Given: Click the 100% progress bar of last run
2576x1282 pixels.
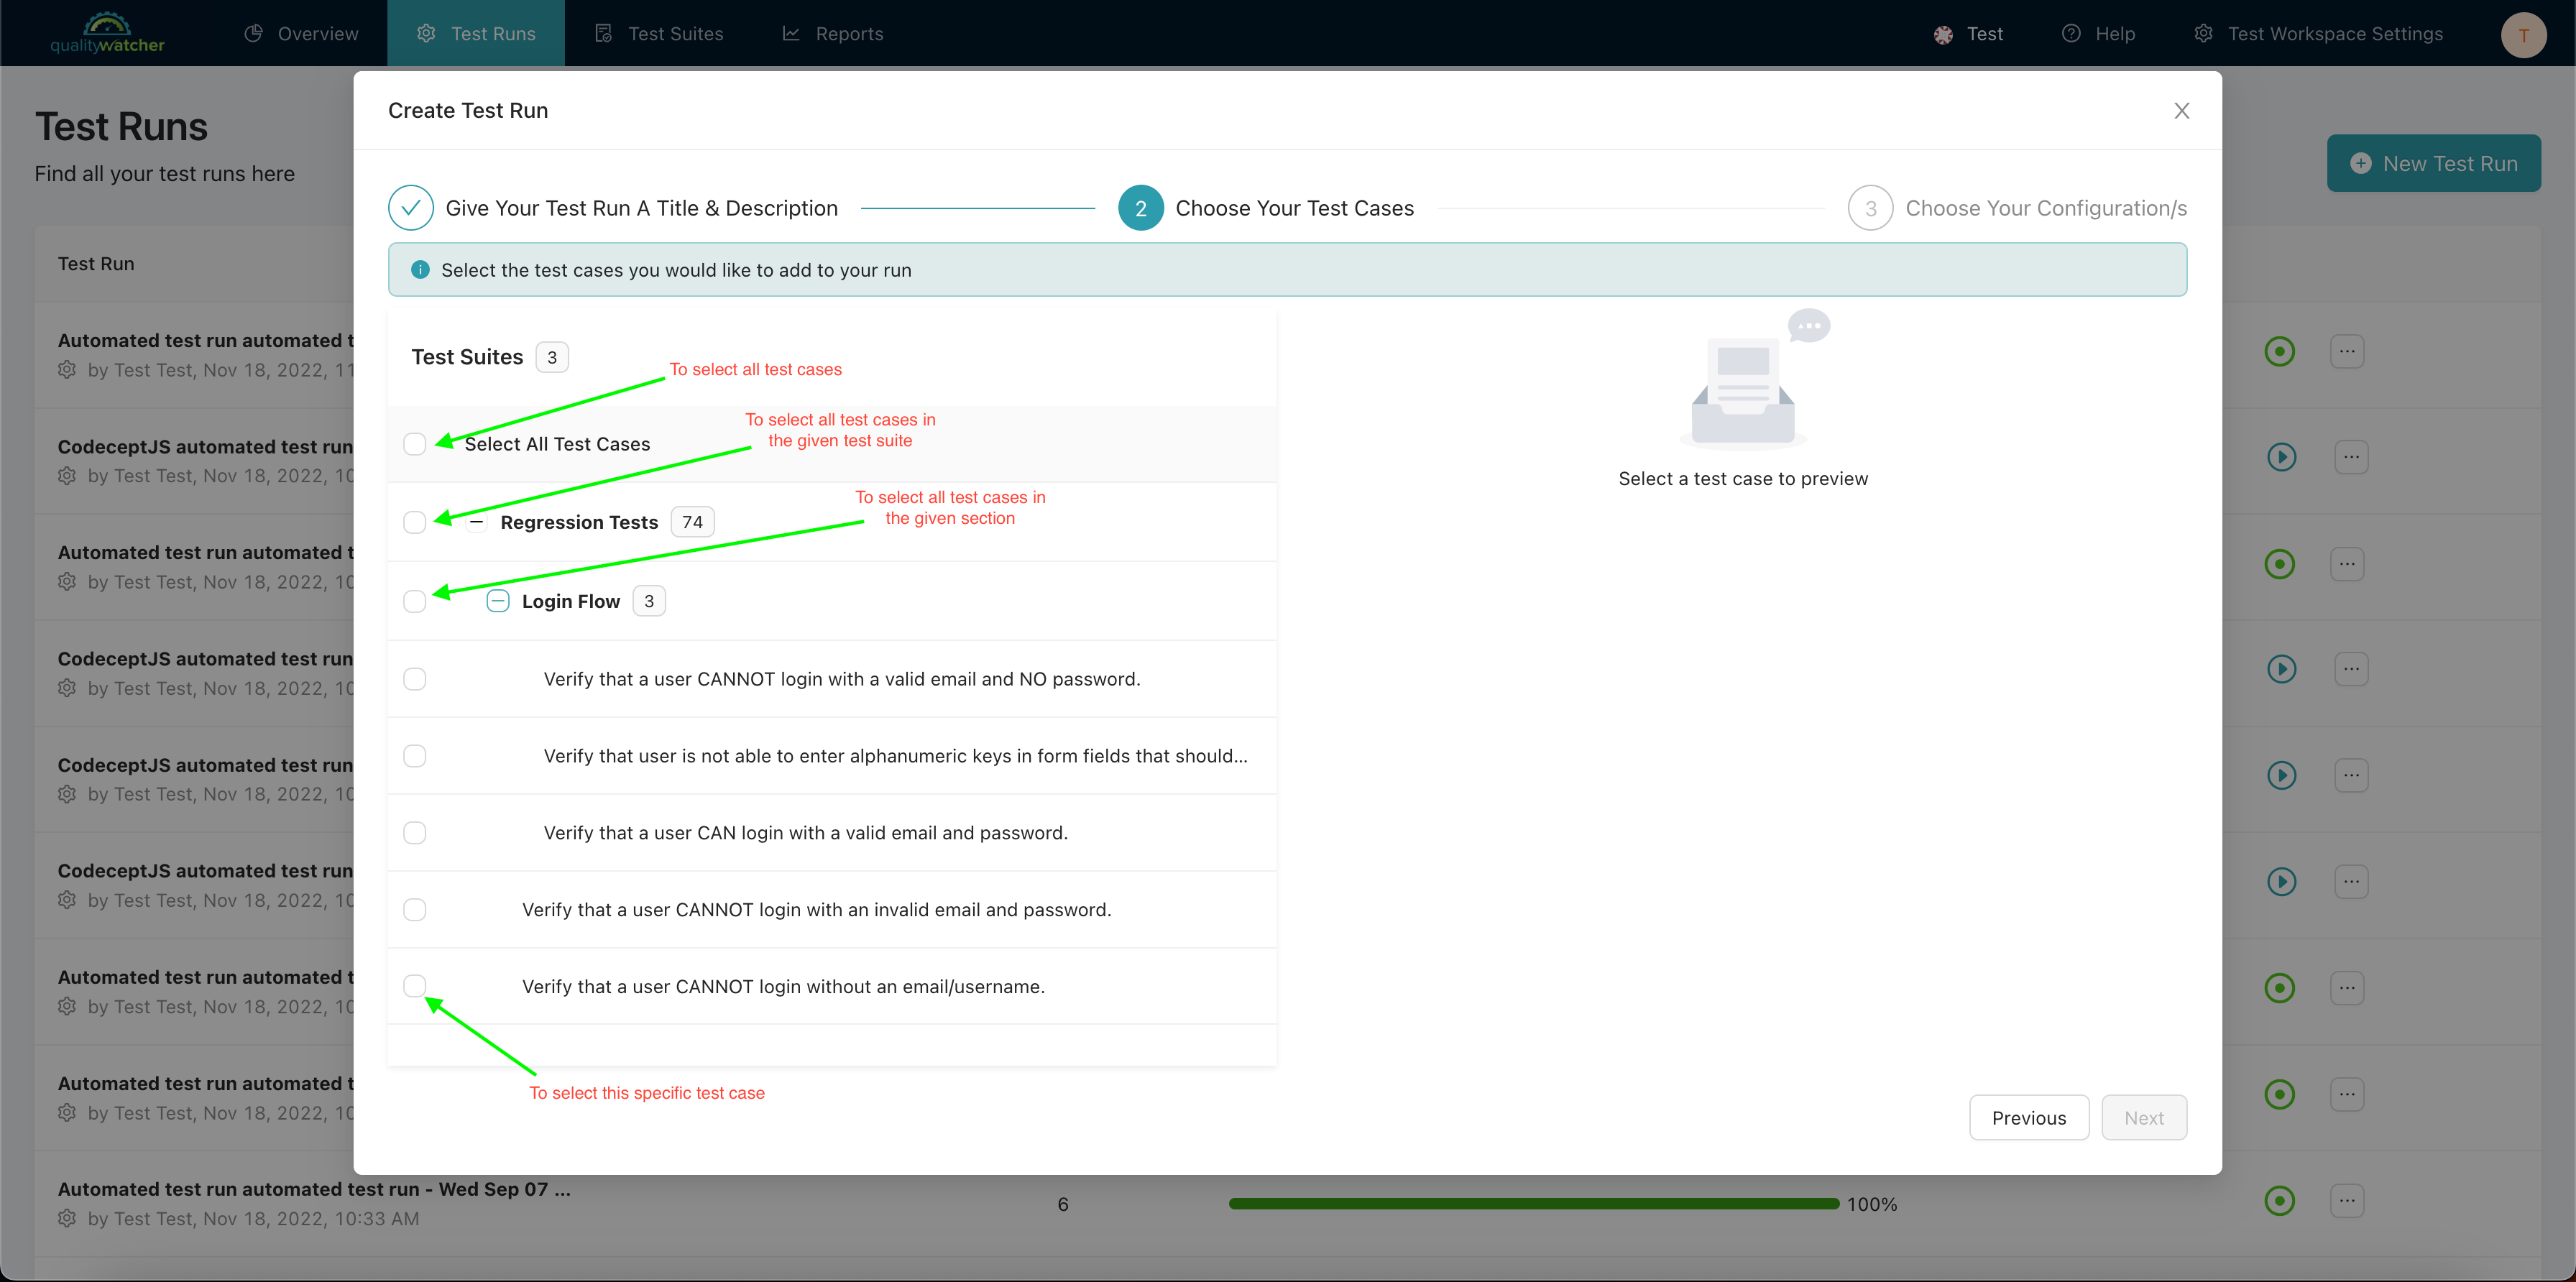Looking at the screenshot, I should [x=1534, y=1204].
